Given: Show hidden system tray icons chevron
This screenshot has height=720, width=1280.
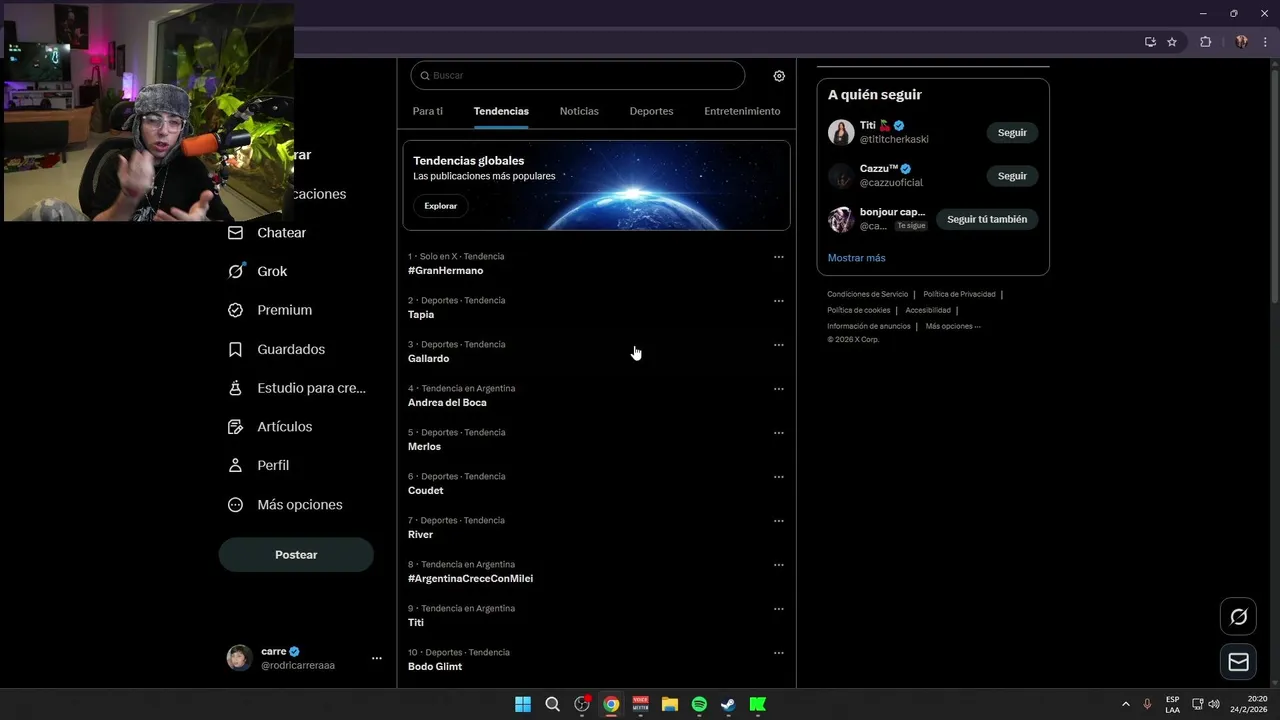Looking at the screenshot, I should pos(1125,704).
